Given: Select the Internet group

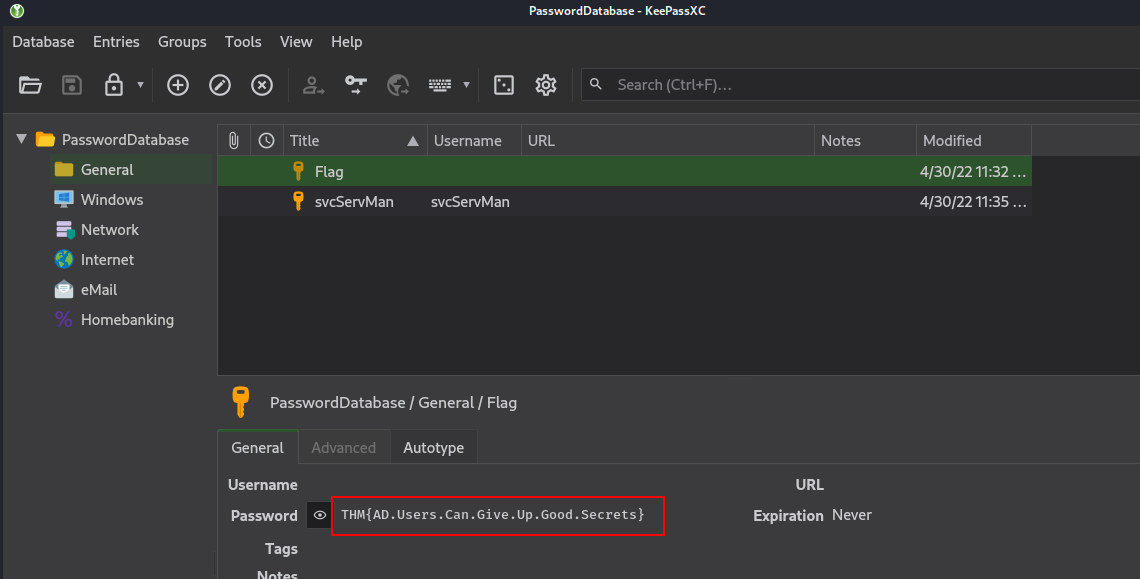Looking at the screenshot, I should coord(108,260).
